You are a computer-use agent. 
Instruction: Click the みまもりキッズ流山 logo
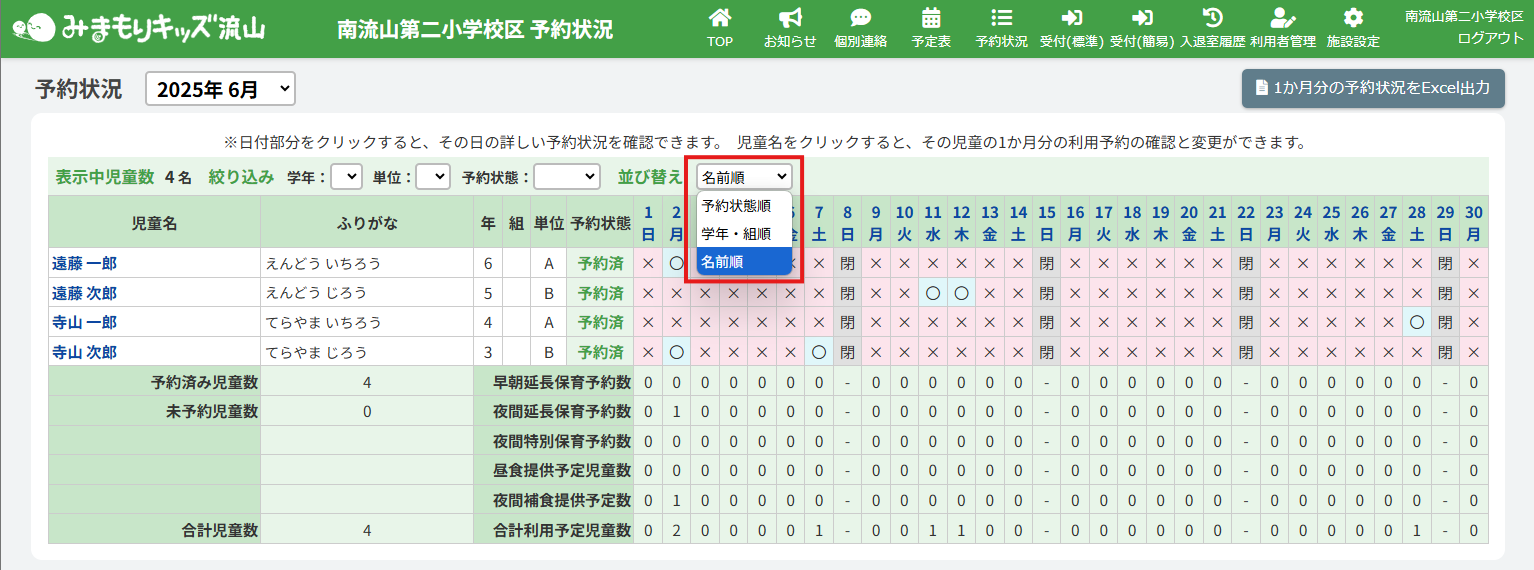139,28
